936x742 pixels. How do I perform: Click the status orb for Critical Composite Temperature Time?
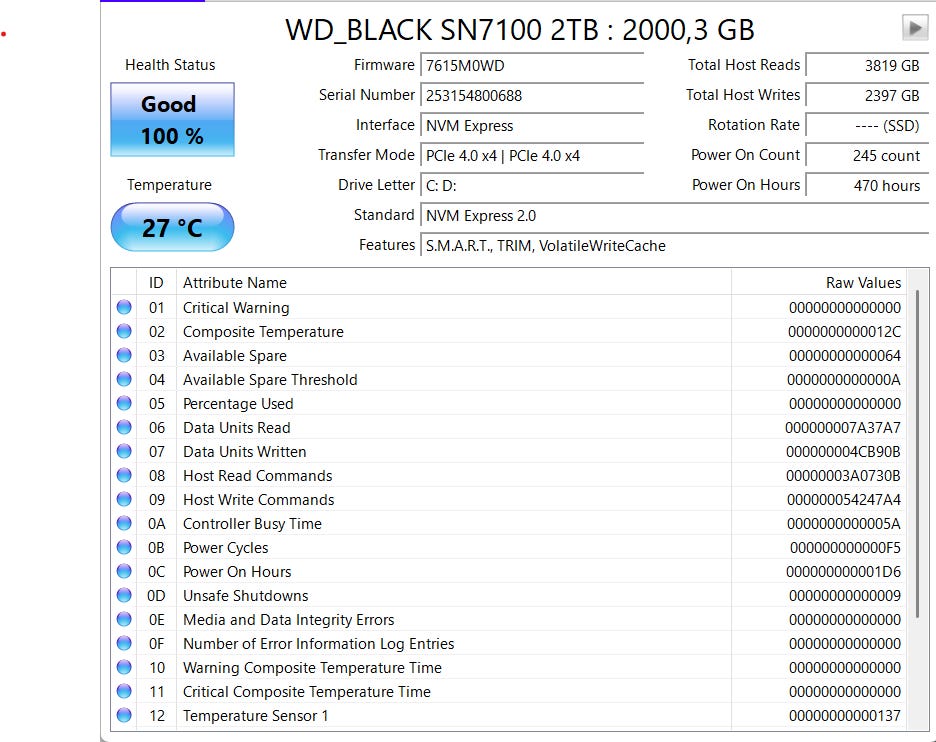[124, 691]
